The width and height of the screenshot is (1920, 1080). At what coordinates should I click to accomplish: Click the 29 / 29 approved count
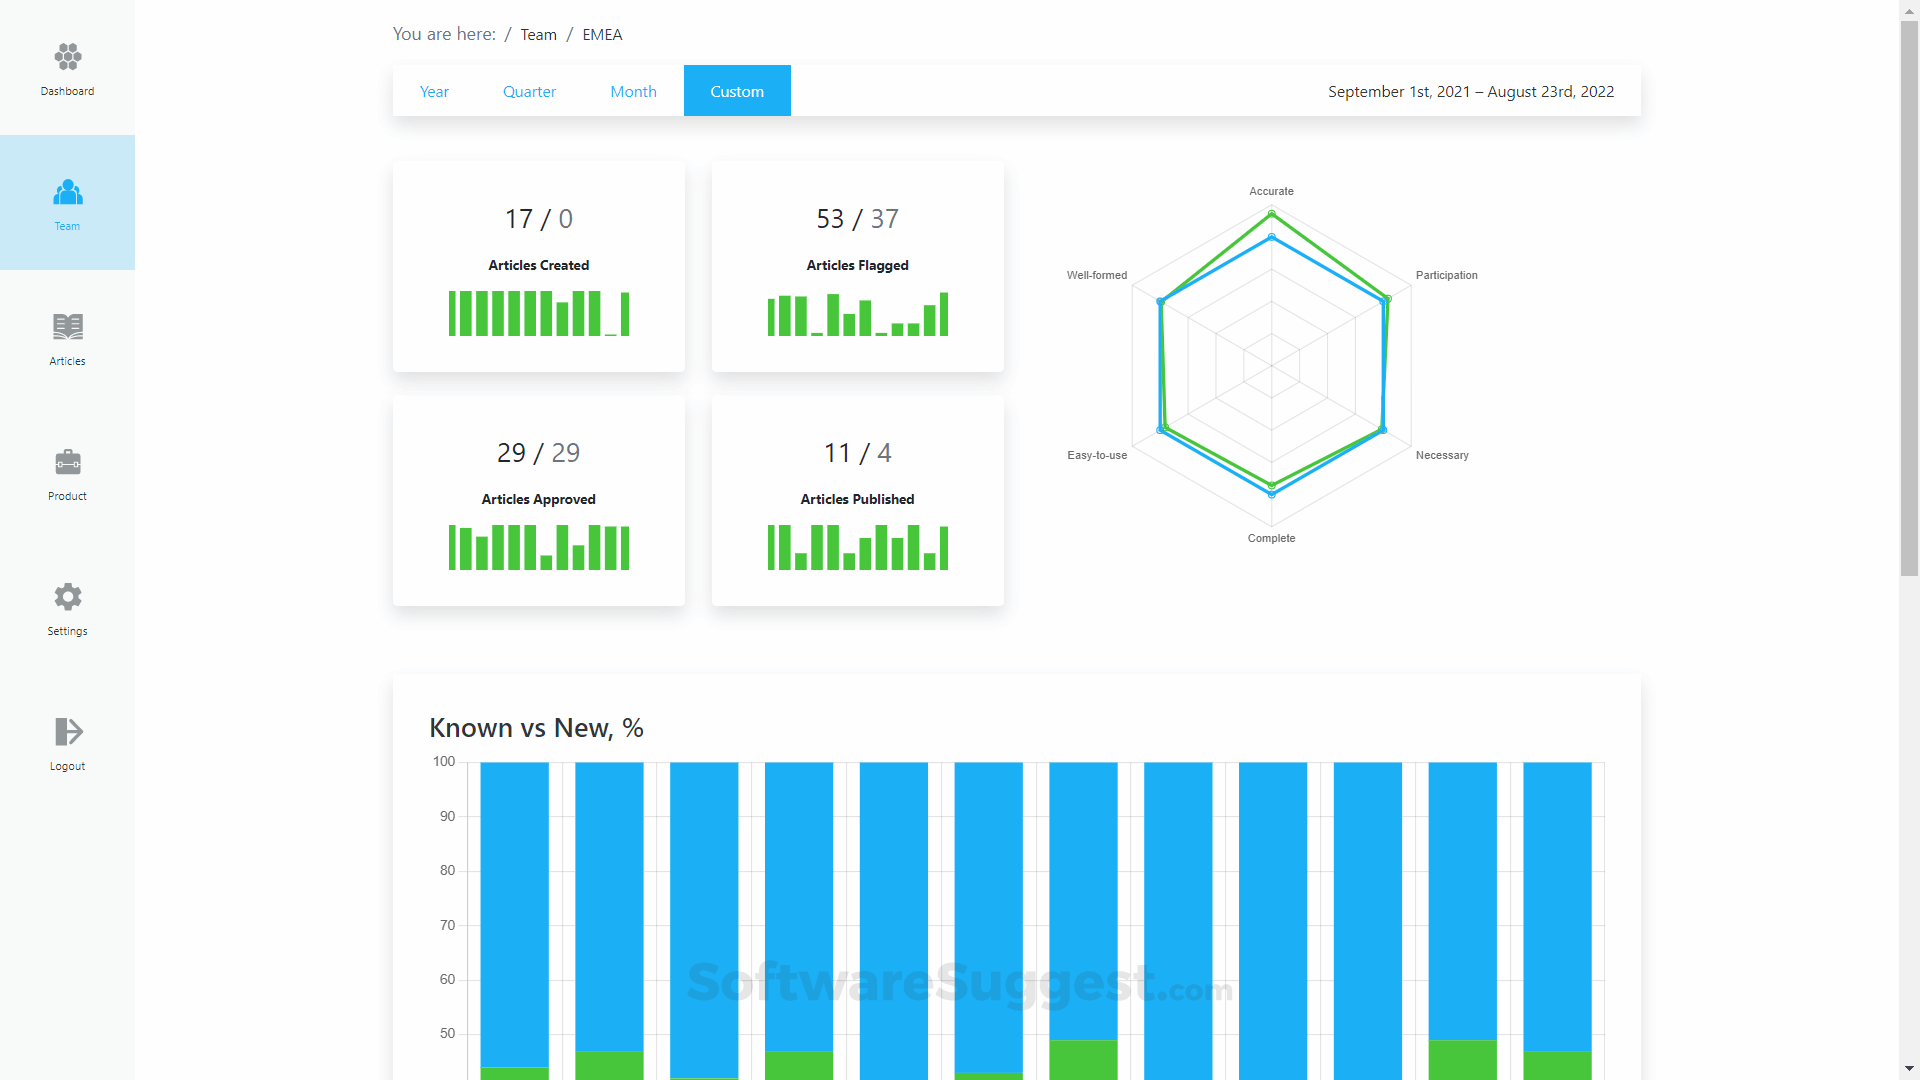click(x=539, y=453)
